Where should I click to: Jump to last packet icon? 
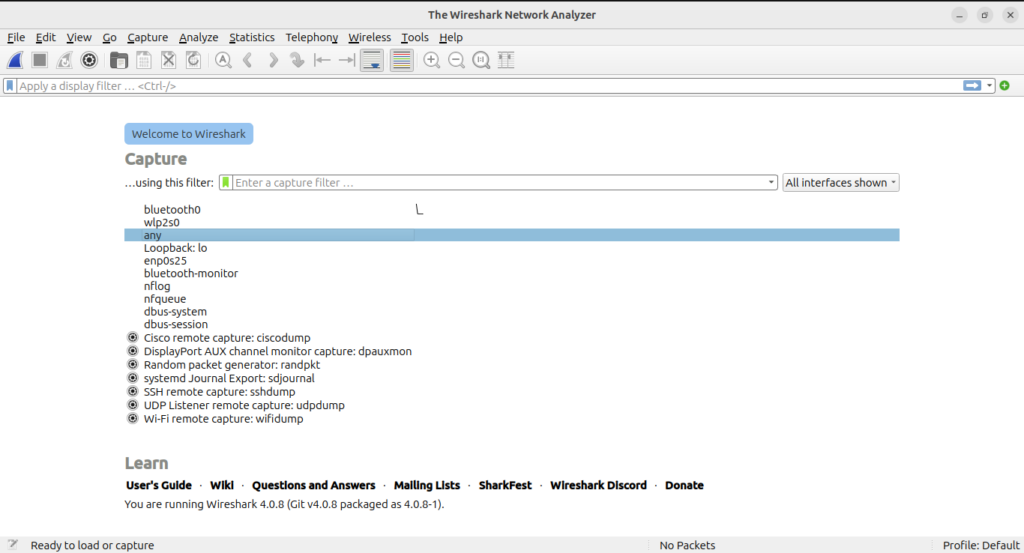(x=347, y=60)
